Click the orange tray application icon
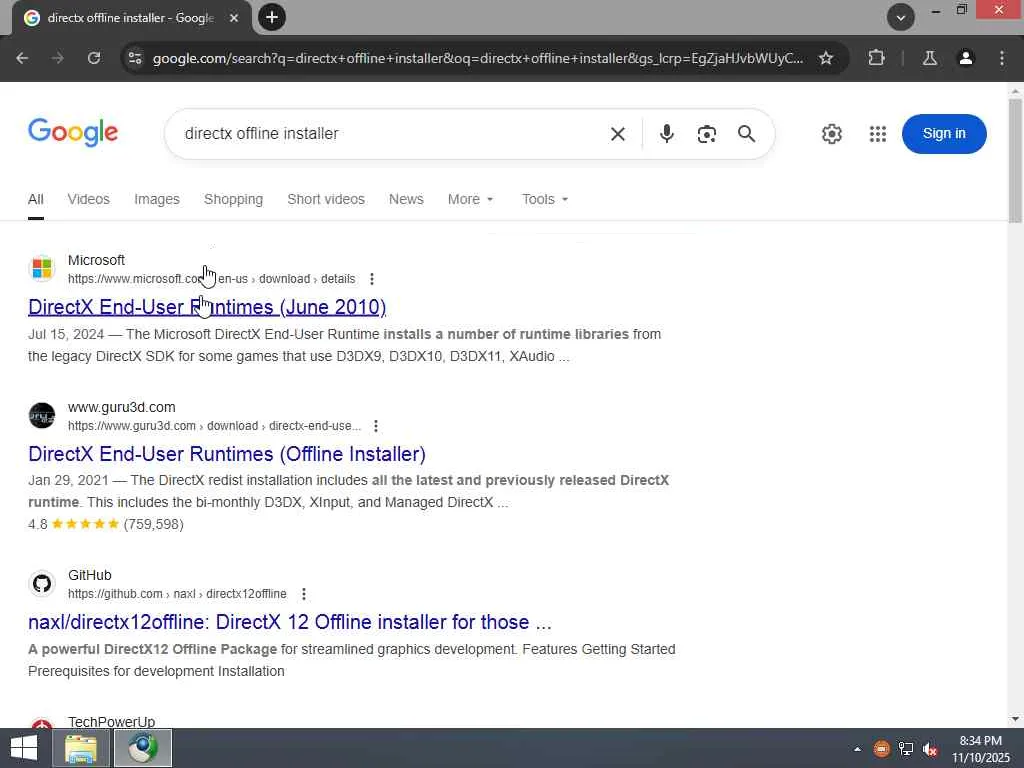The height and width of the screenshot is (768, 1024). [882, 748]
